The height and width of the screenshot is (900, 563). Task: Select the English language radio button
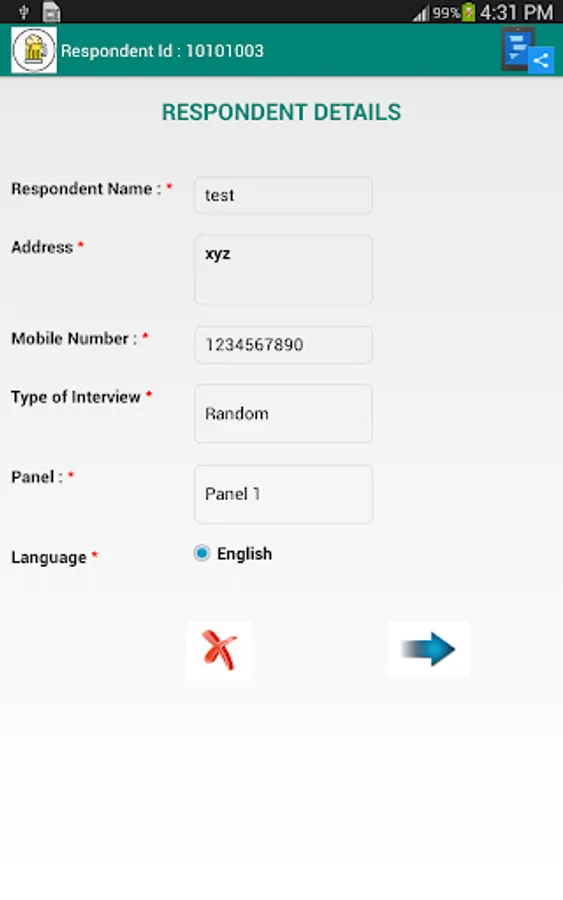tap(201, 553)
